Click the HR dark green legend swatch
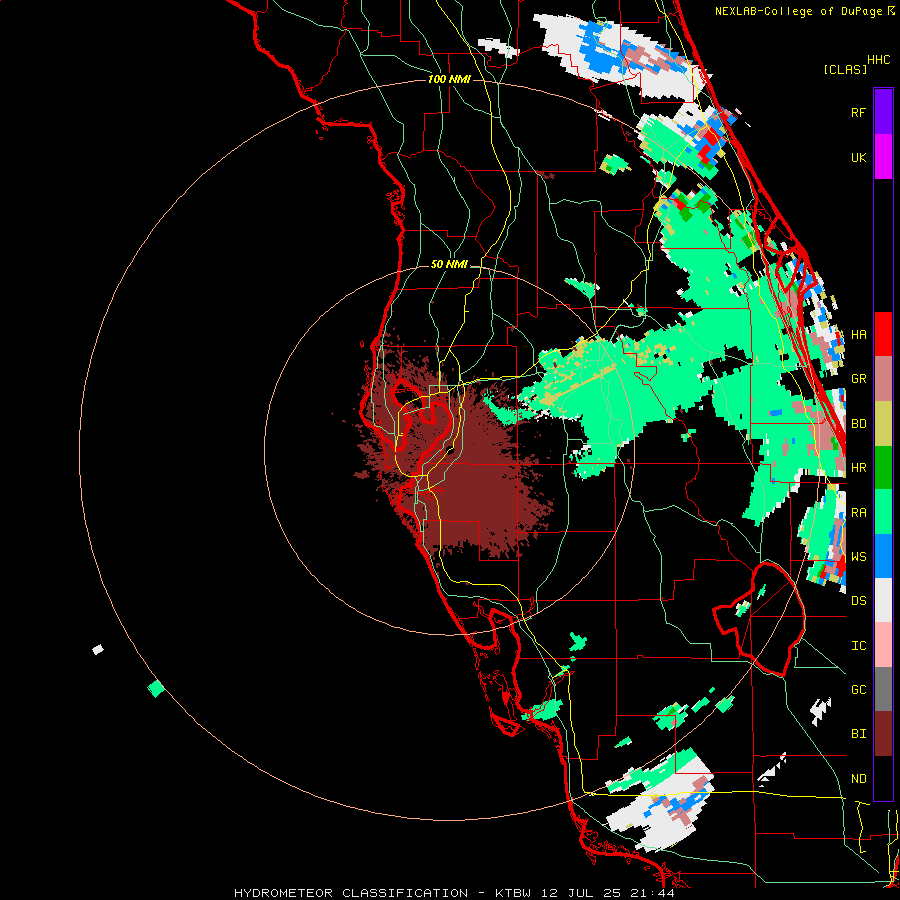The width and height of the screenshot is (900, 900). click(x=883, y=468)
